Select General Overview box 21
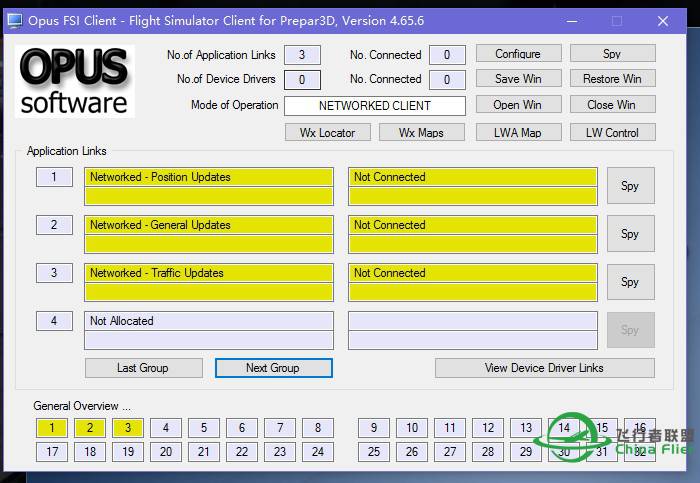700x483 pixels. click(204, 452)
